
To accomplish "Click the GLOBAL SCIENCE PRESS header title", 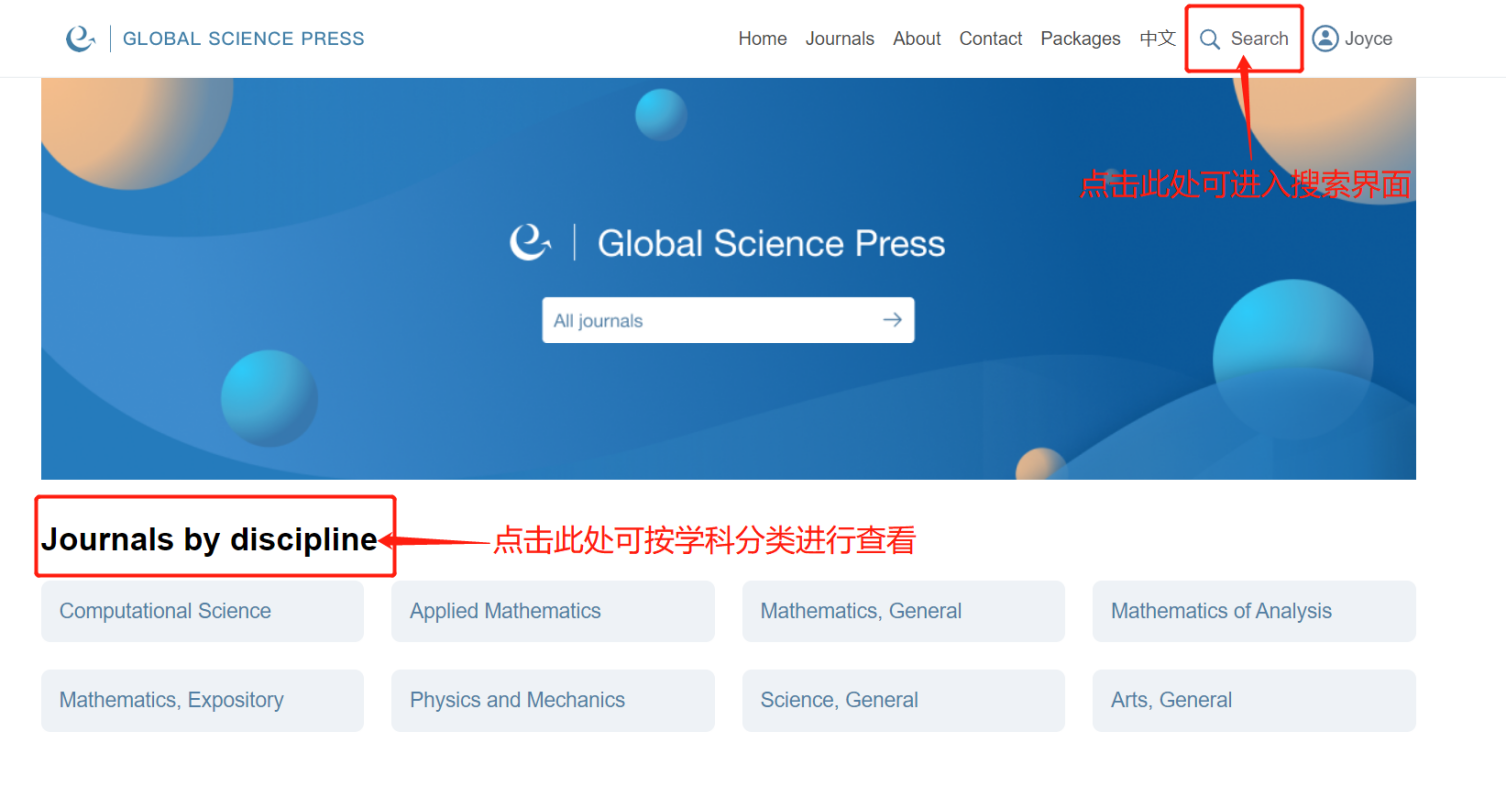I will coord(243,39).
